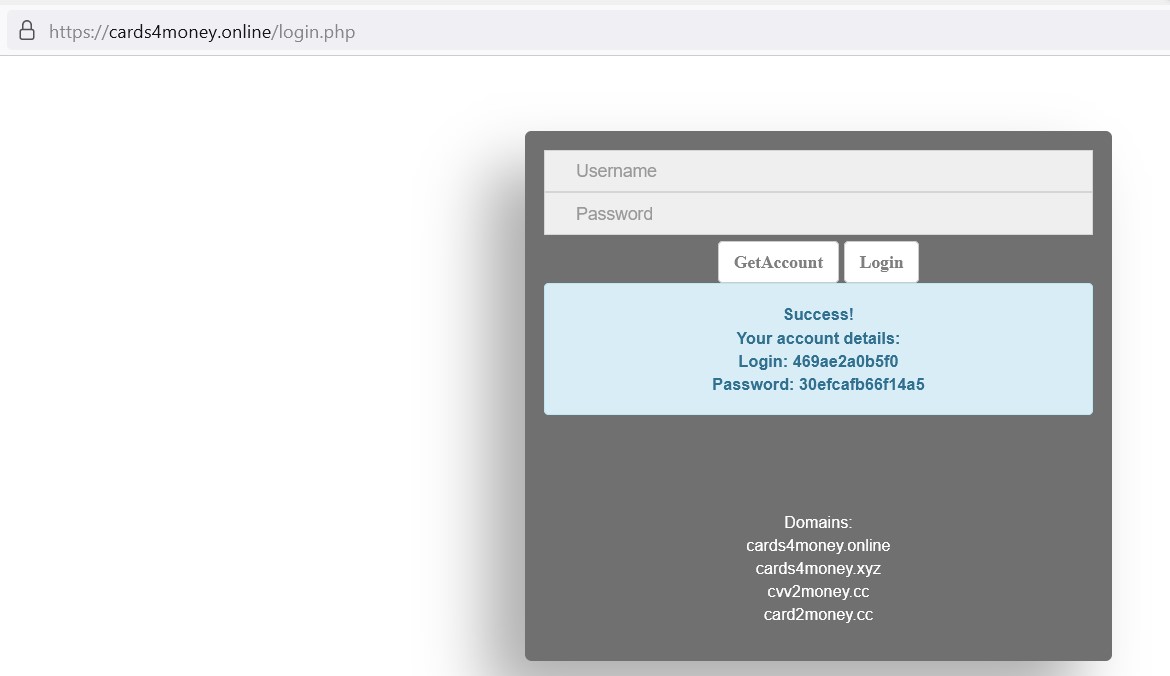Open the card2money.cc domain link
The width and height of the screenshot is (1170, 676).
coord(818,614)
